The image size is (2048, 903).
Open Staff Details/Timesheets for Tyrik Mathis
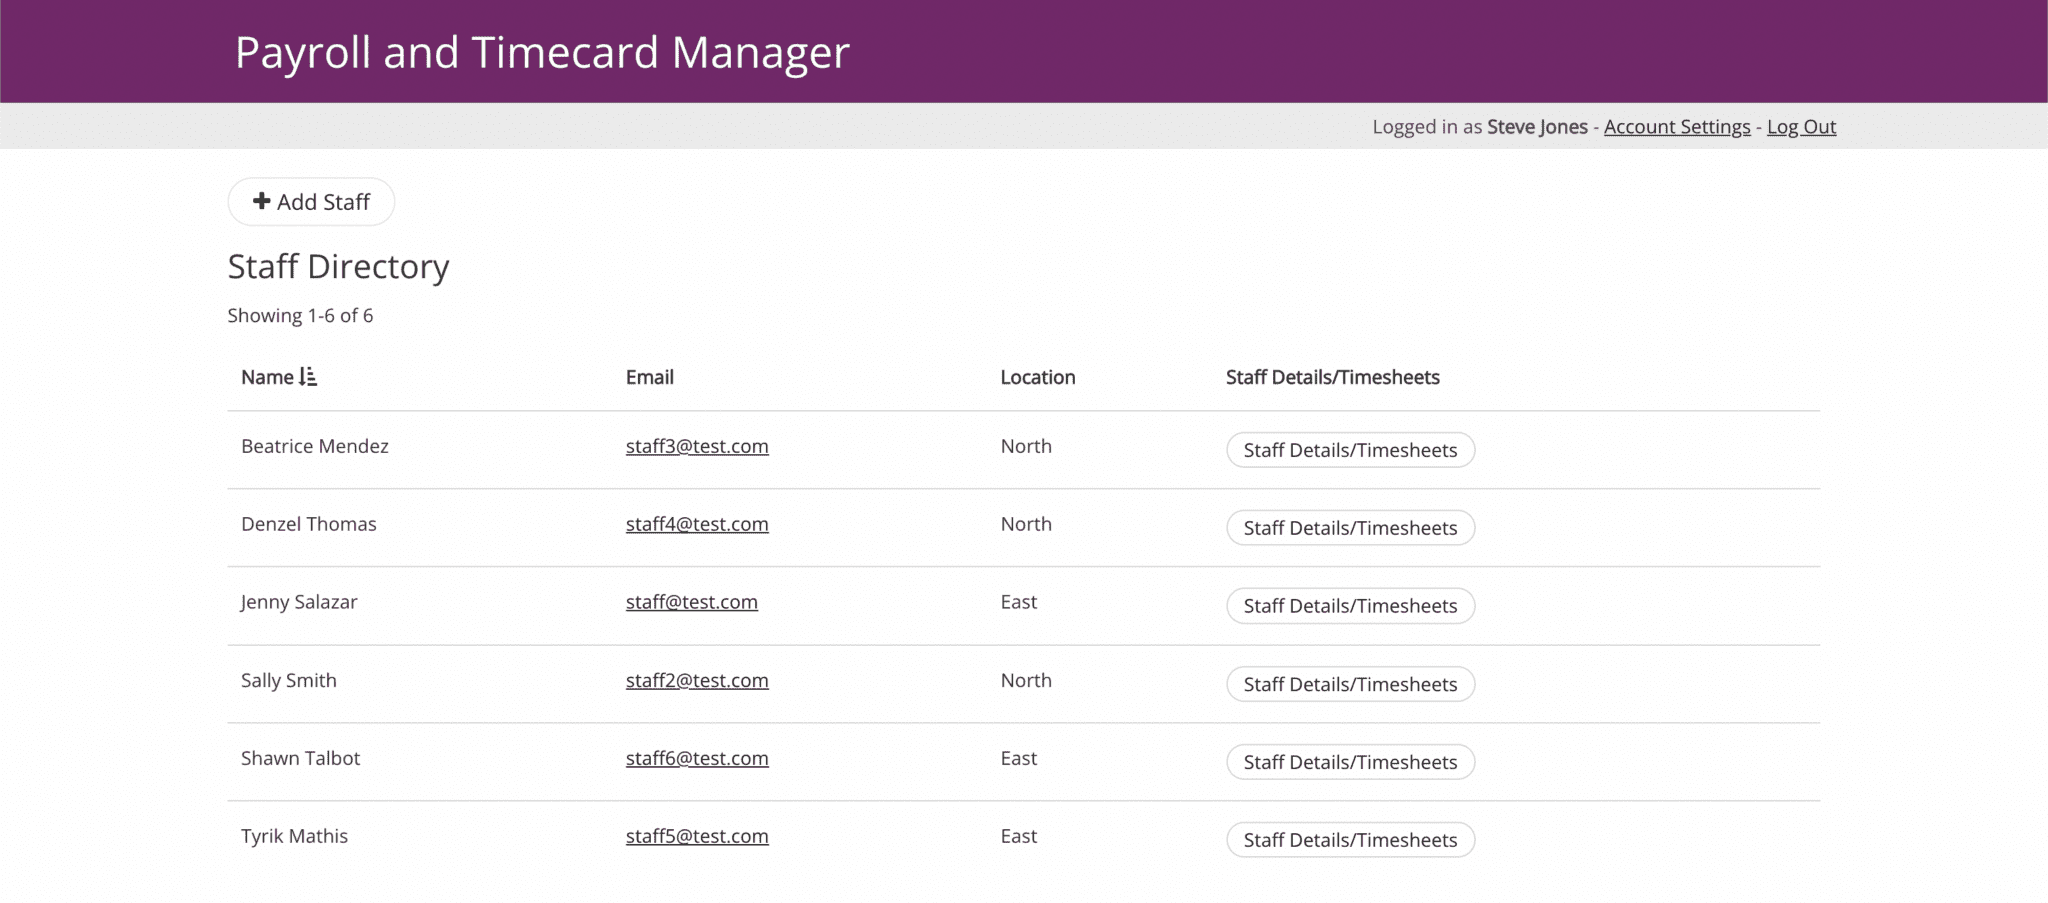[x=1350, y=840]
